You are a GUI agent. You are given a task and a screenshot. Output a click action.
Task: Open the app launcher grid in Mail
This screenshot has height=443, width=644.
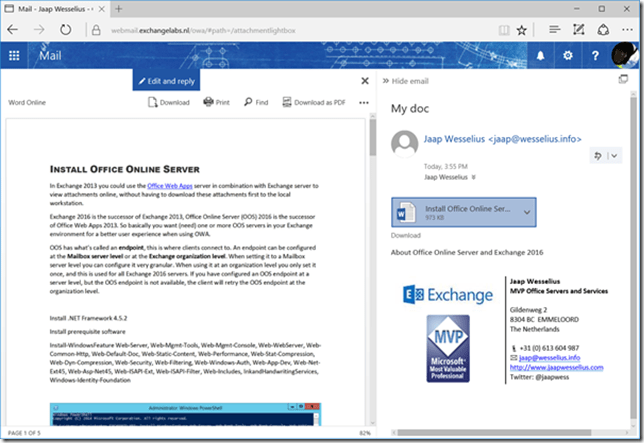15,55
